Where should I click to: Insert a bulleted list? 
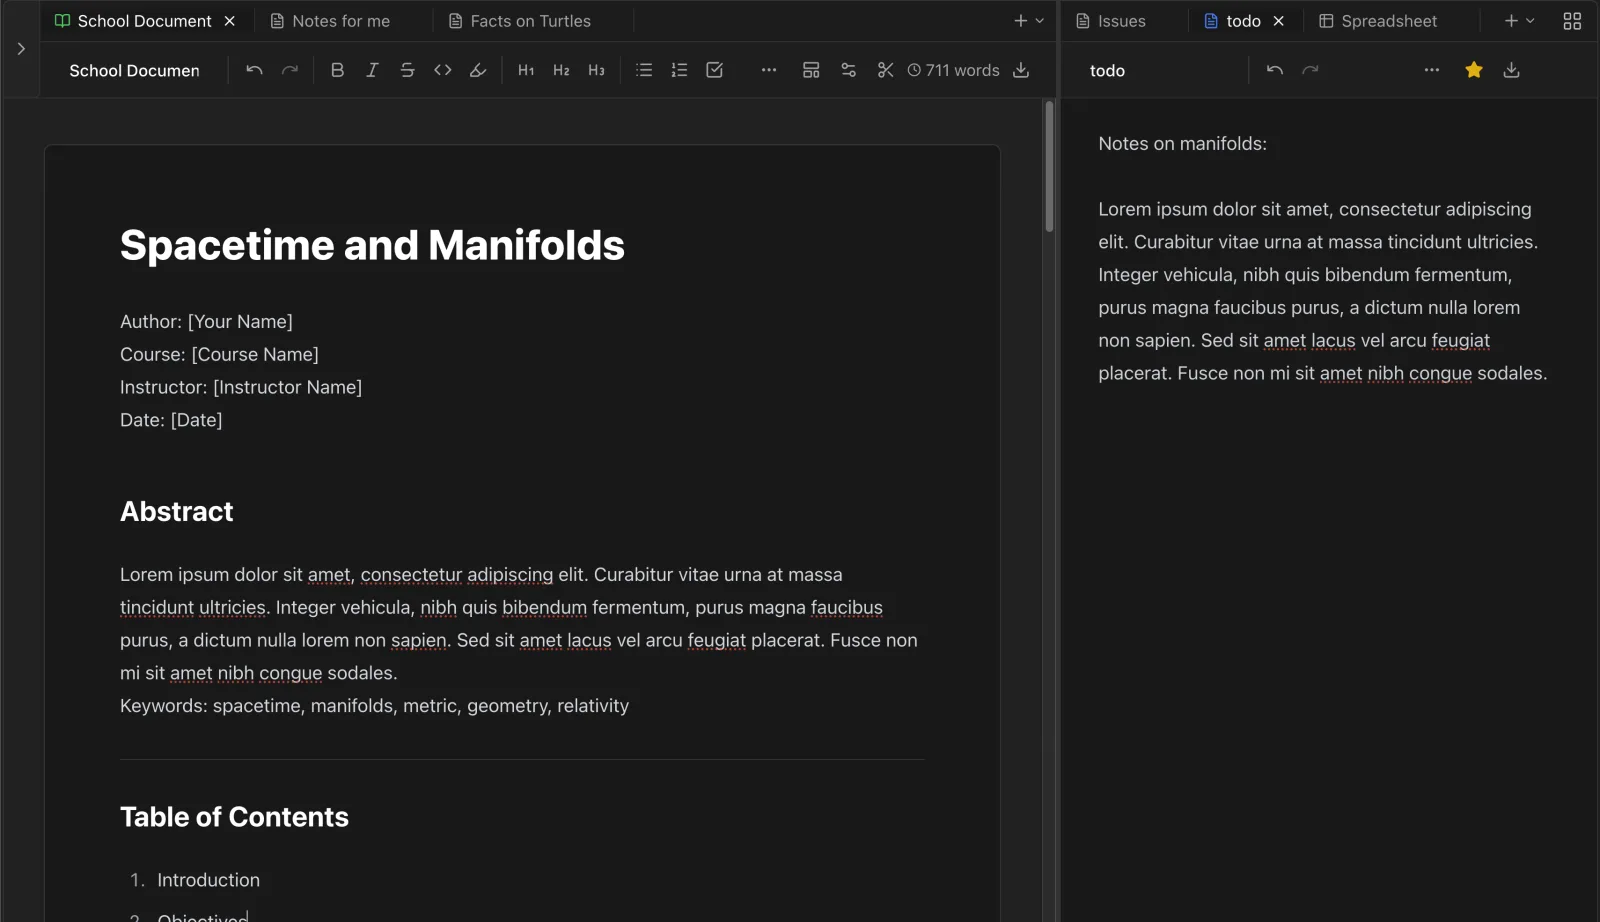[644, 70]
